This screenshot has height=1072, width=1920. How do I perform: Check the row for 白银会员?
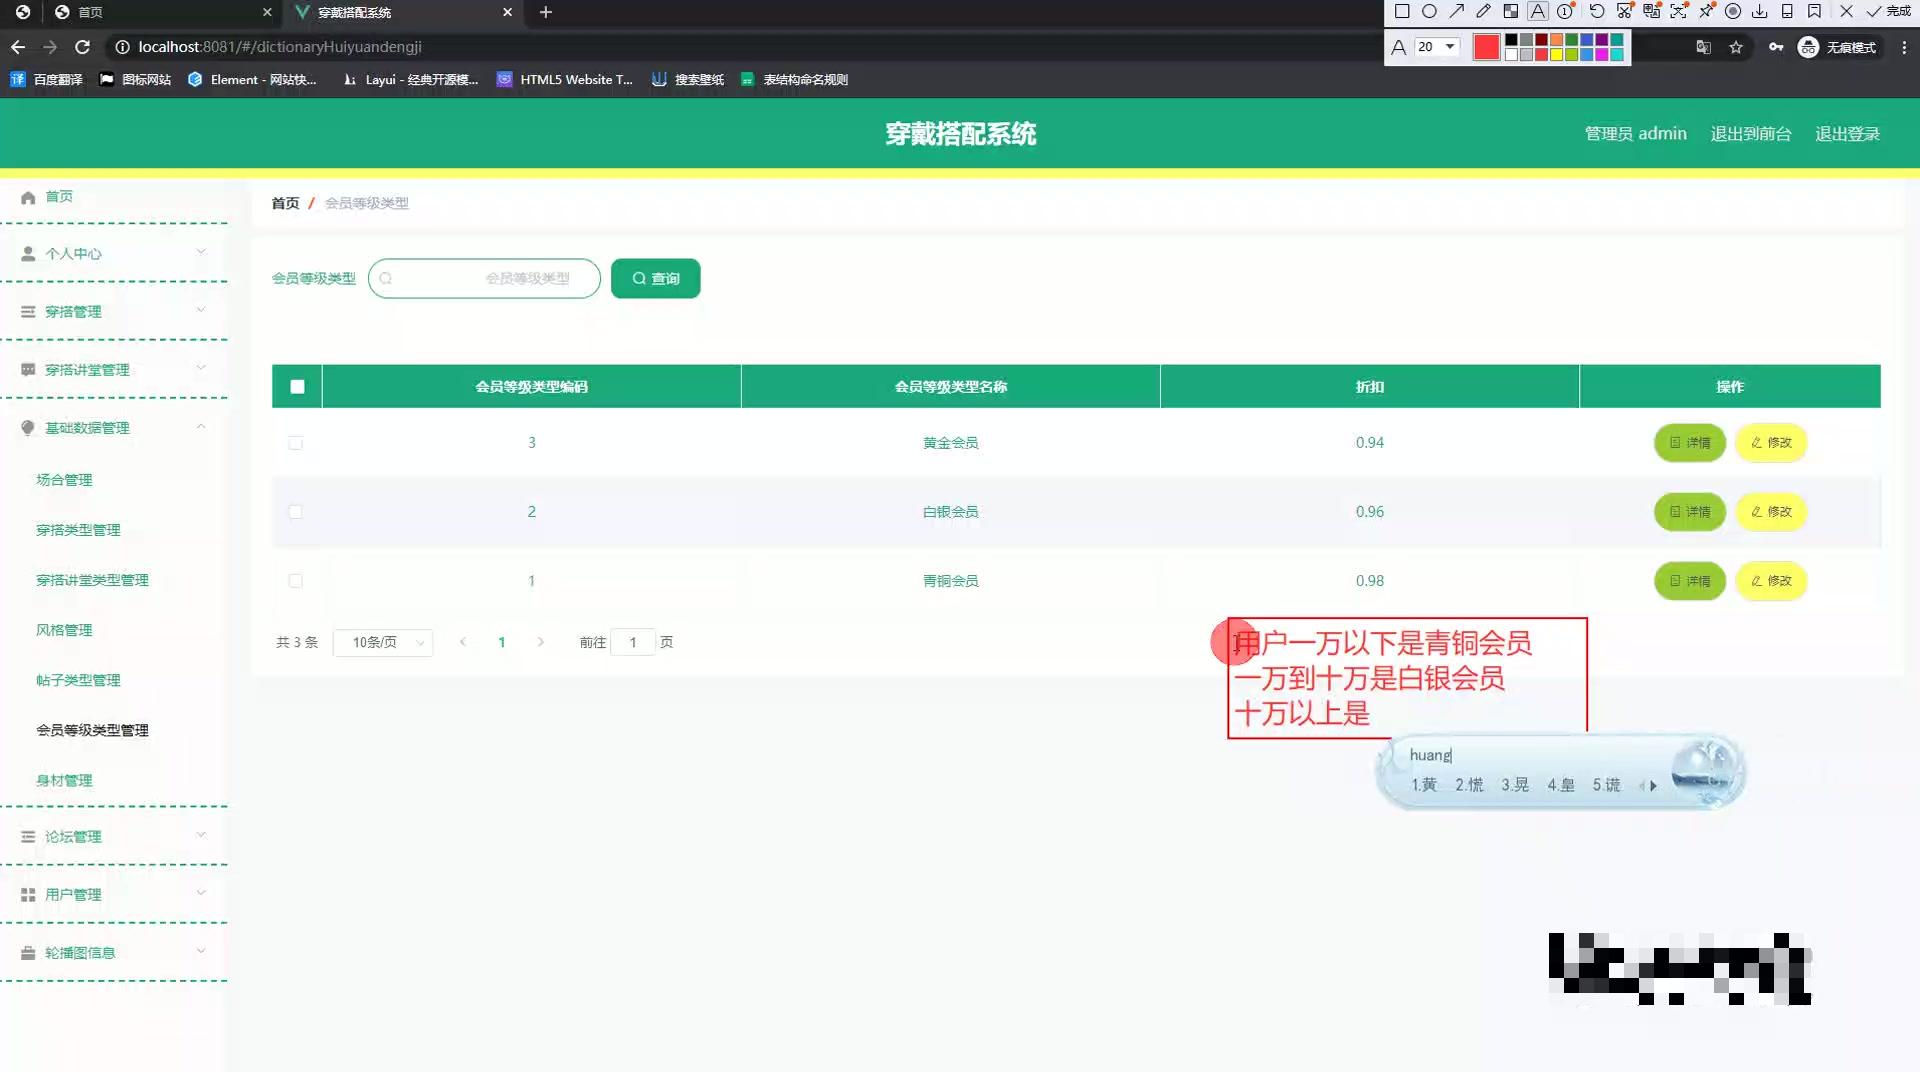pos(295,511)
